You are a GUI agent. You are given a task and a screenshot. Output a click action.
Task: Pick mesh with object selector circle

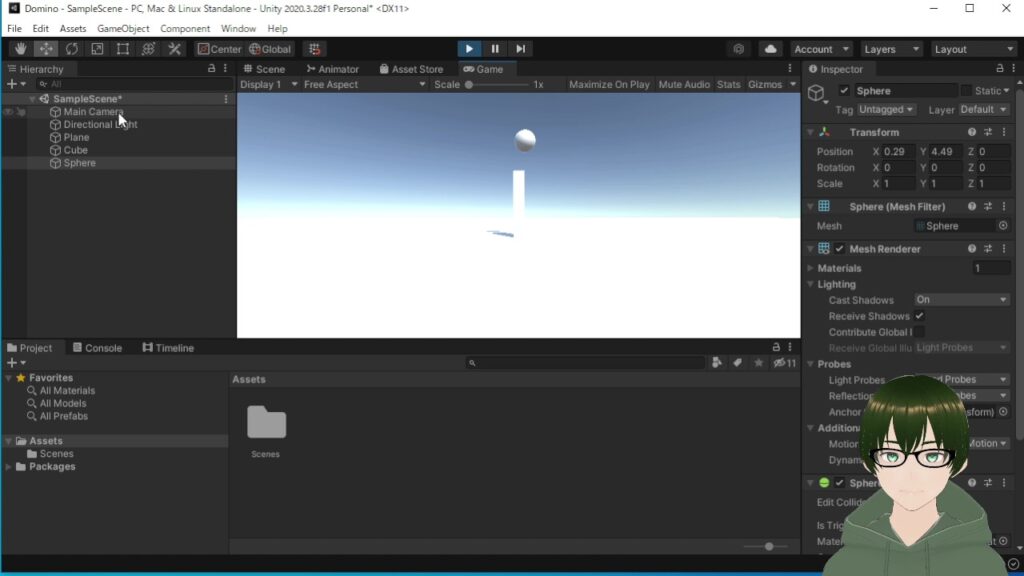tap(1003, 226)
